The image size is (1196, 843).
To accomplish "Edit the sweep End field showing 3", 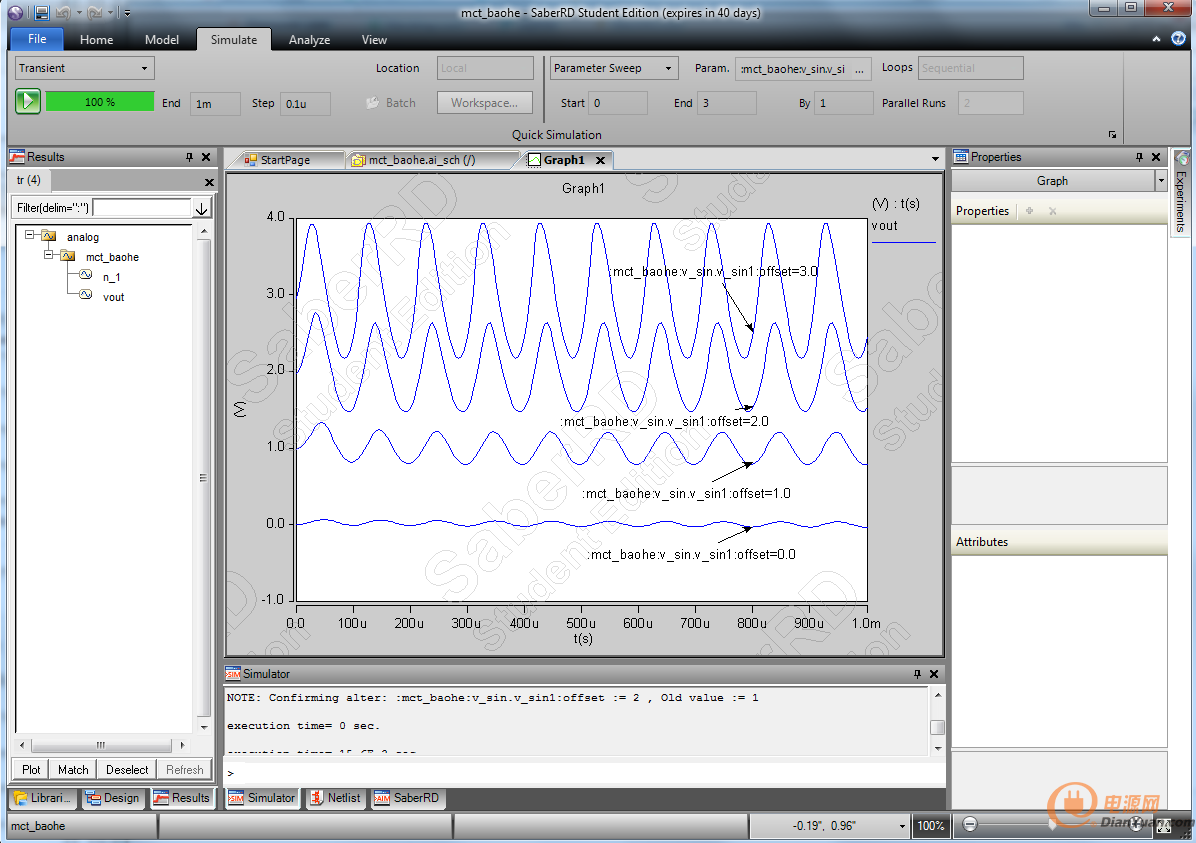I will tap(727, 103).
